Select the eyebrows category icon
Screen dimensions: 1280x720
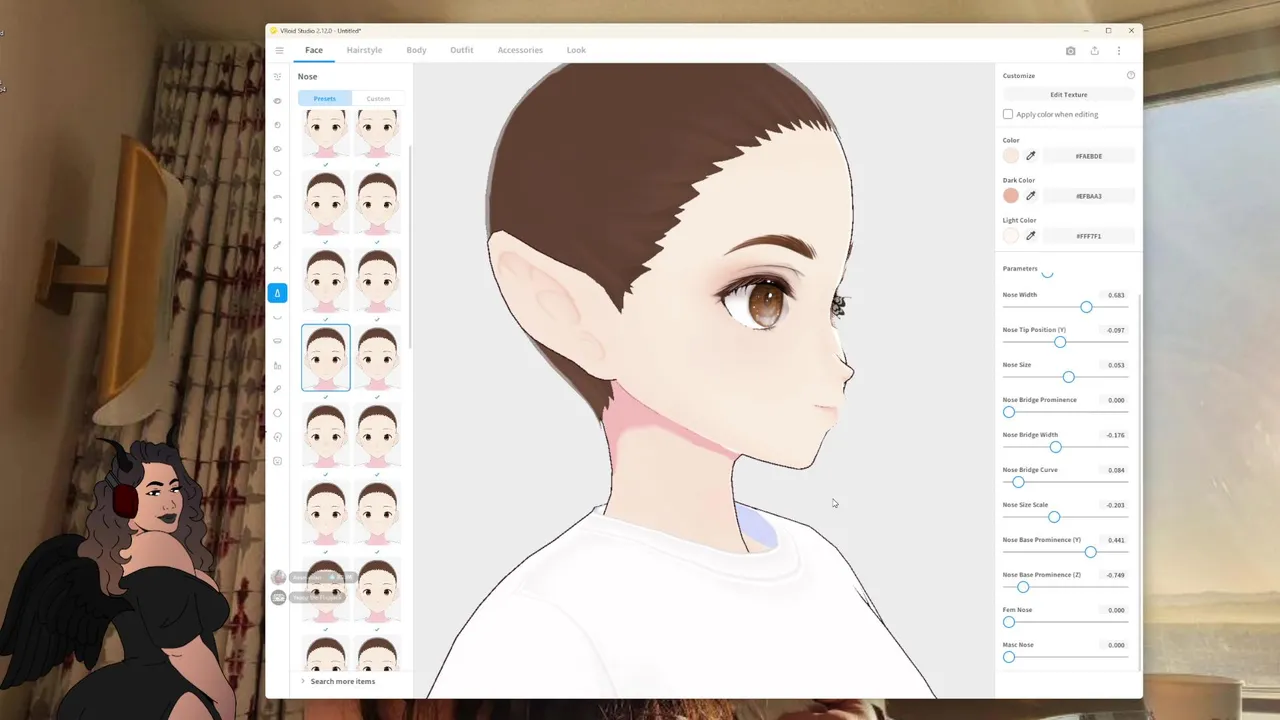coord(278,197)
